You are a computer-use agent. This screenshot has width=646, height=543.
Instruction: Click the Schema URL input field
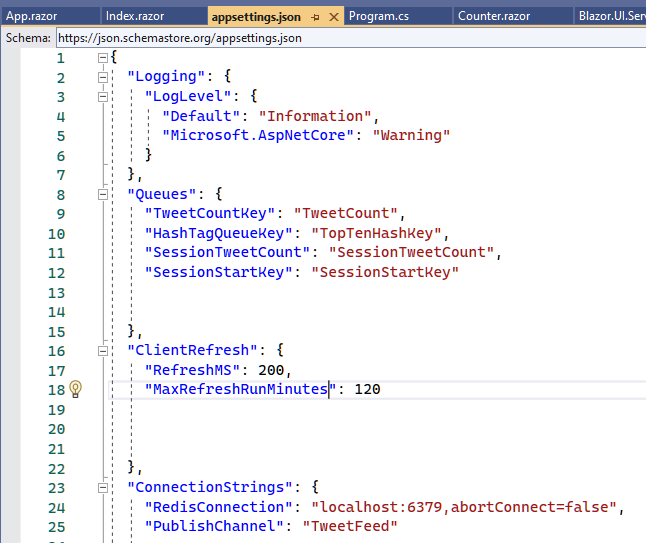point(351,38)
